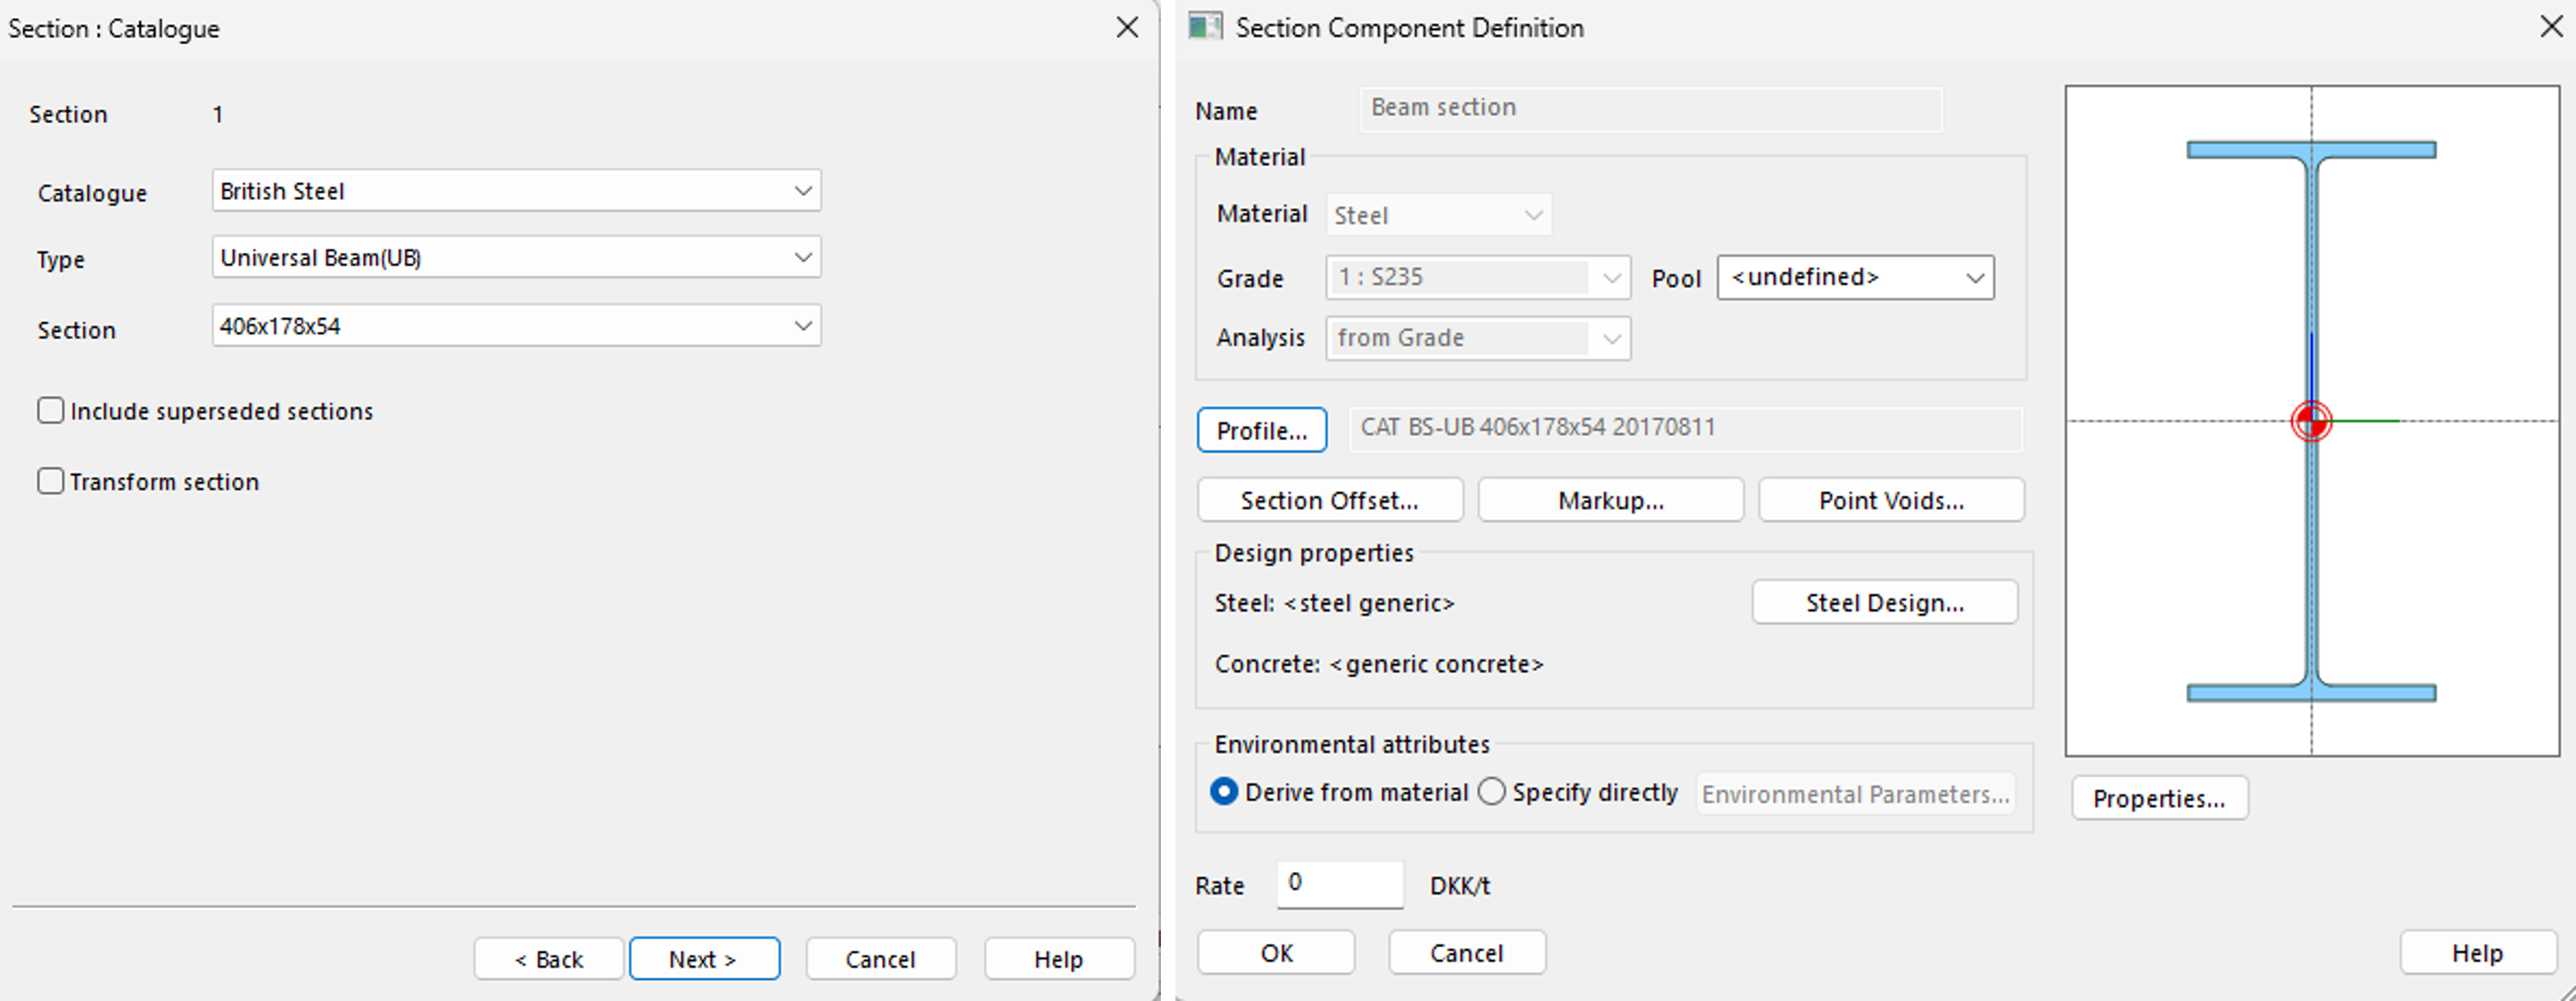2576x1001 pixels.
Task: Click the Section Component Definition window icon
Action: pos(1205,27)
